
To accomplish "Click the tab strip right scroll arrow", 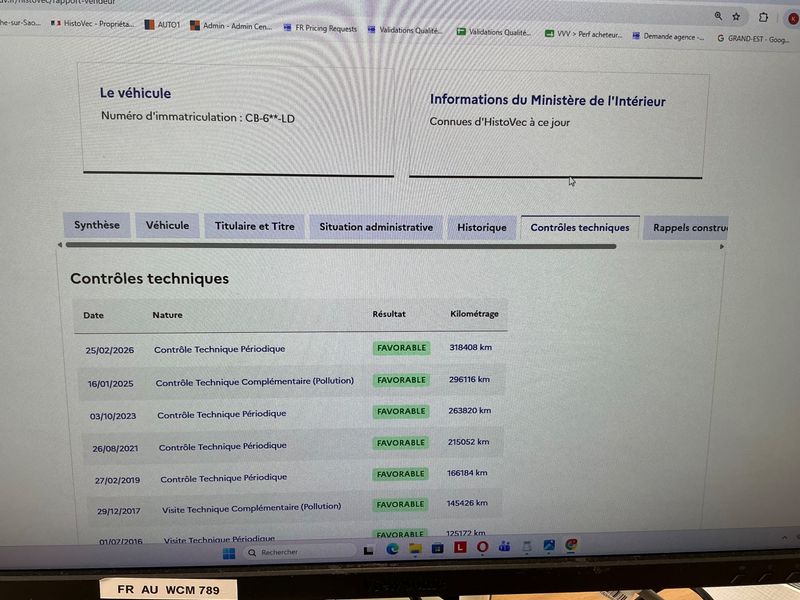I will pos(721,246).
